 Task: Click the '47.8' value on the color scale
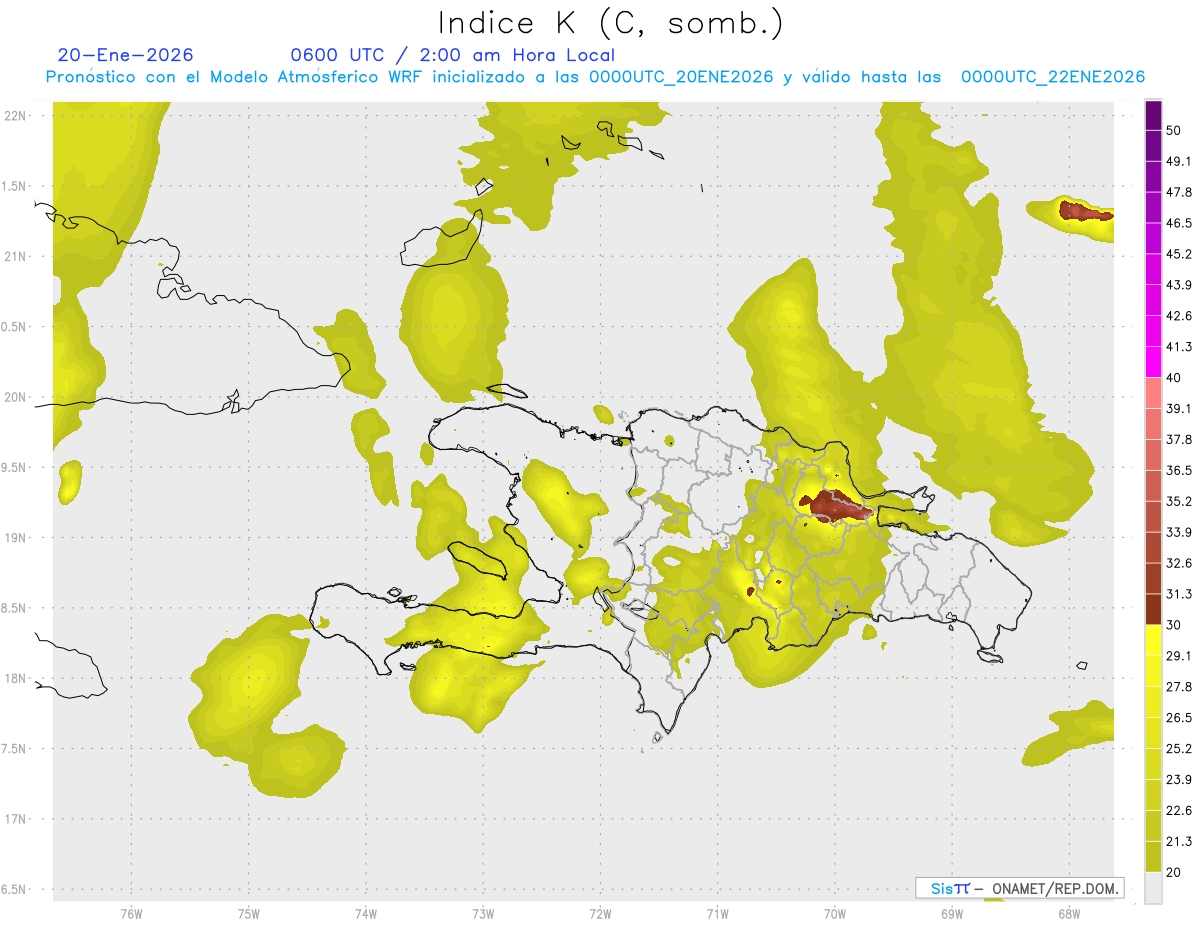coord(1179,192)
